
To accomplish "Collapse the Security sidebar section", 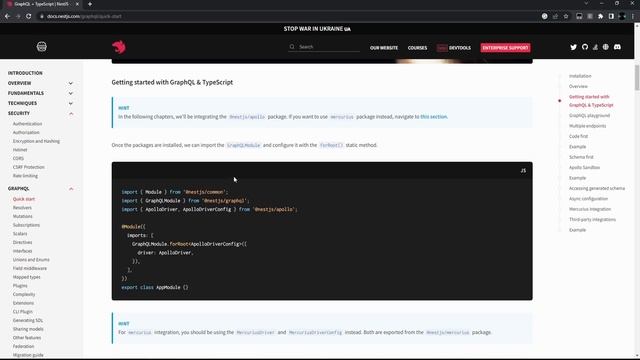I will (x=71, y=113).
